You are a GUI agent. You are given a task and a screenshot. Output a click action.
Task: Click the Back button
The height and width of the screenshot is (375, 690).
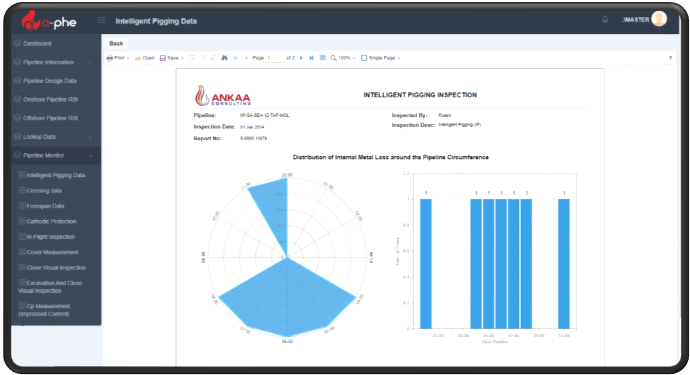116,44
